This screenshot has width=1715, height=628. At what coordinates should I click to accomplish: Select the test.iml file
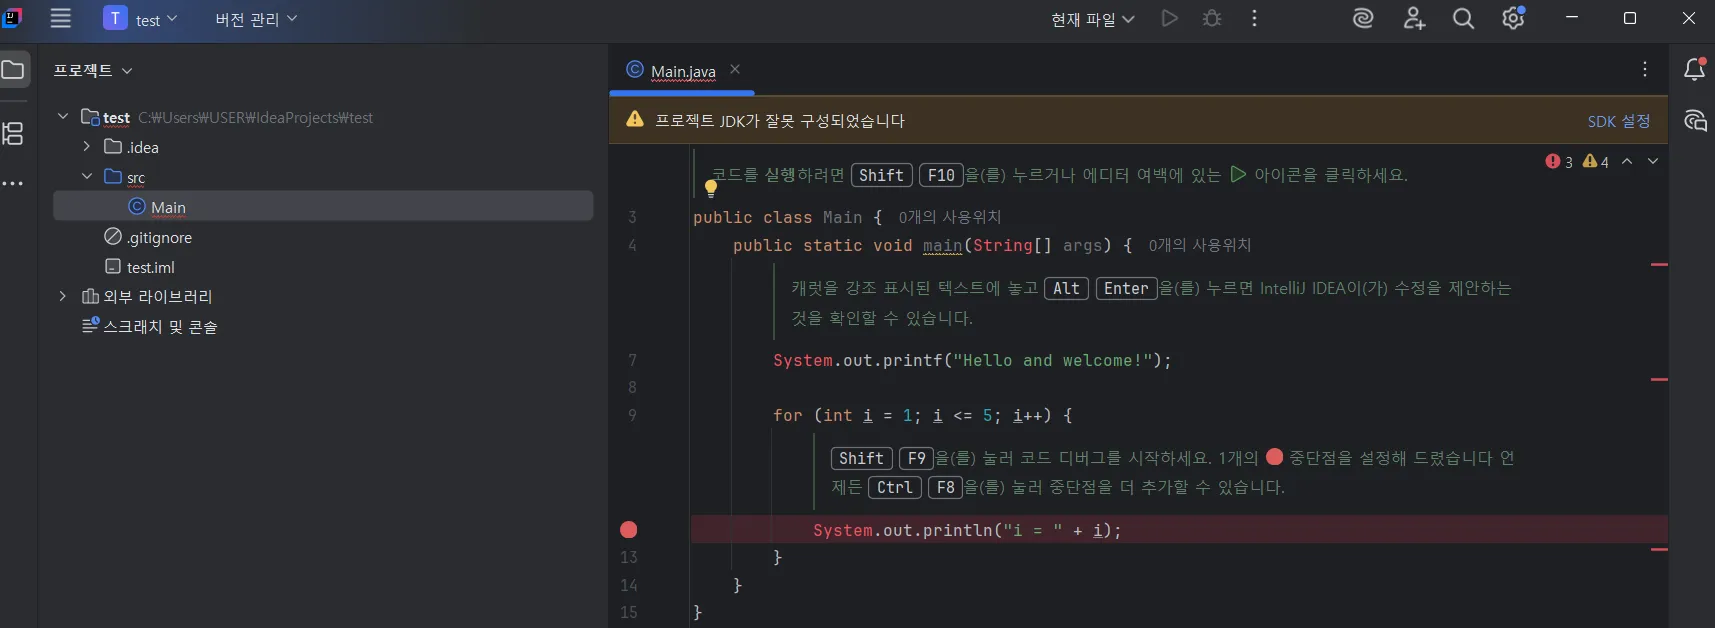point(140,267)
